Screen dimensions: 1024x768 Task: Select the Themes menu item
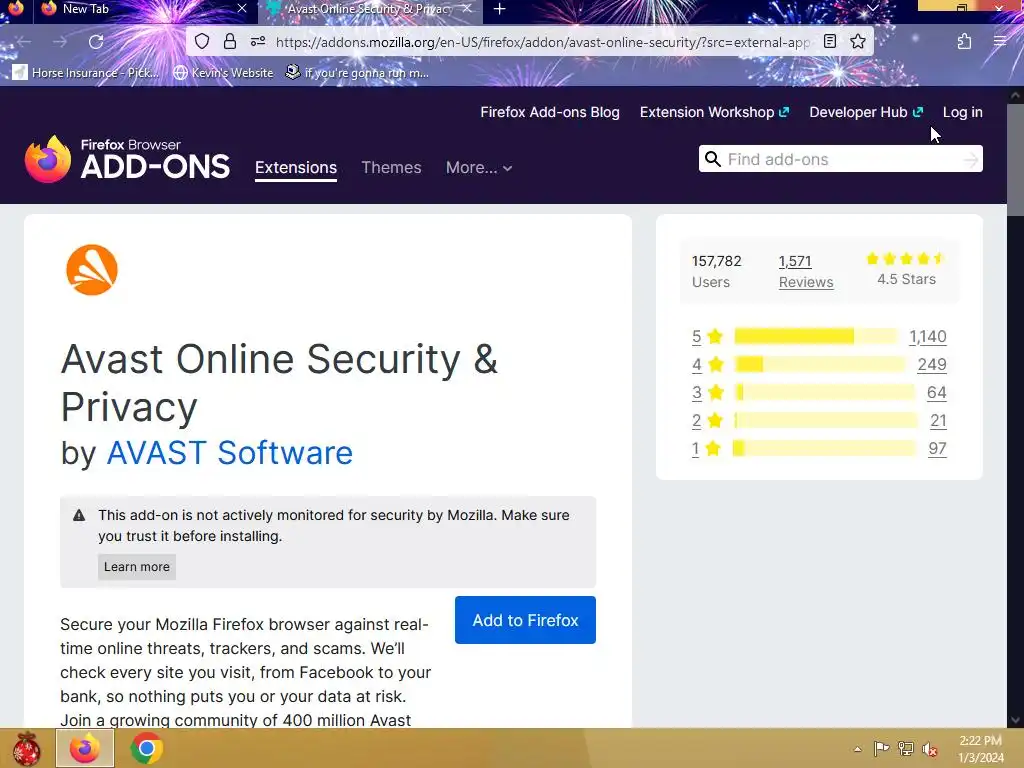[x=391, y=168]
